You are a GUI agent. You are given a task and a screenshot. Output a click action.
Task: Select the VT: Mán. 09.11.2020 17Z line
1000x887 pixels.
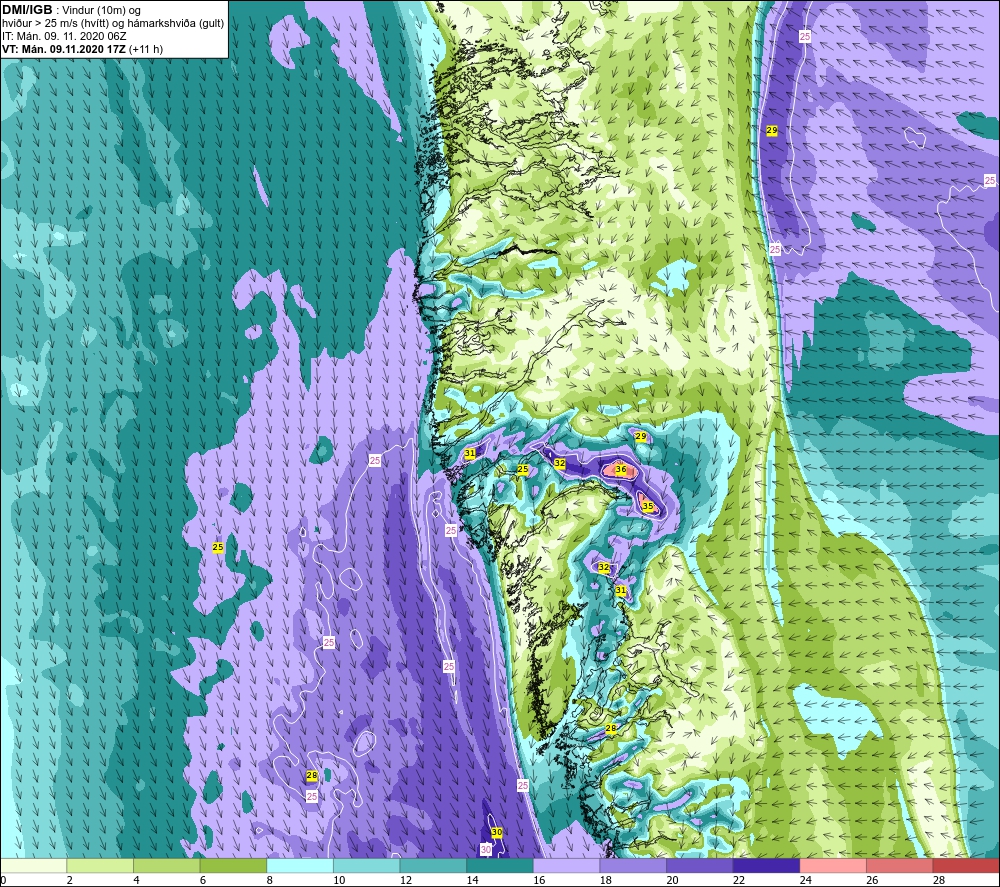tap(64, 49)
